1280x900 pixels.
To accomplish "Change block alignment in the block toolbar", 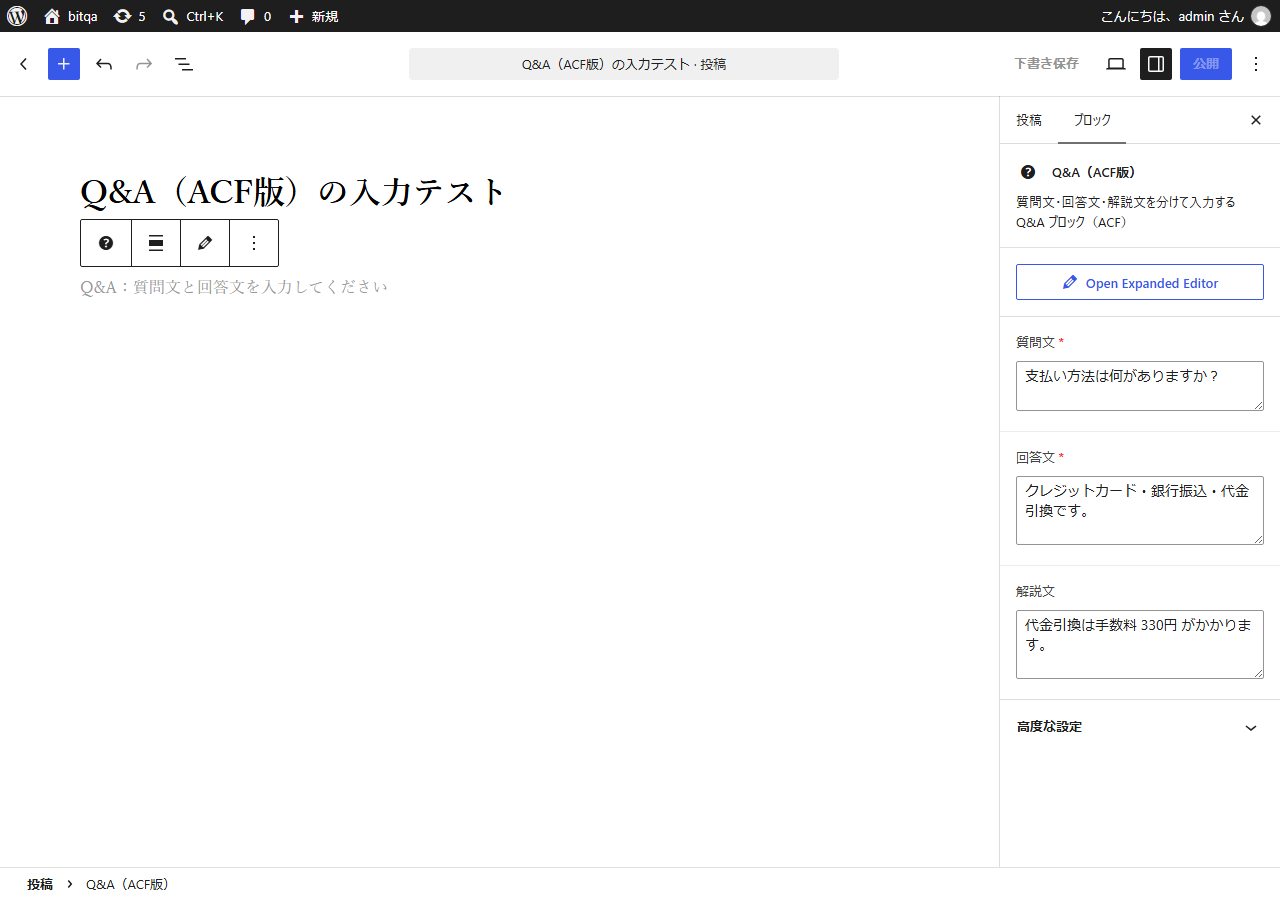I will (x=156, y=243).
